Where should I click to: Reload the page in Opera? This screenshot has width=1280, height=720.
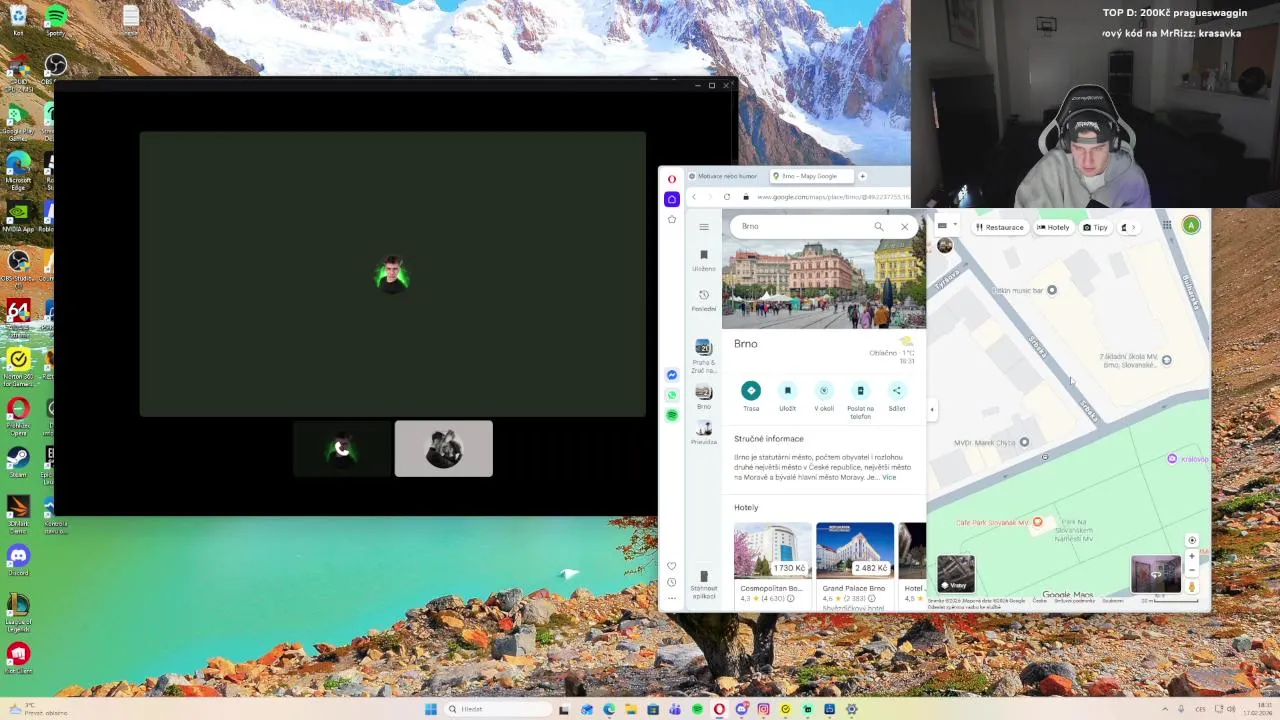tap(727, 197)
